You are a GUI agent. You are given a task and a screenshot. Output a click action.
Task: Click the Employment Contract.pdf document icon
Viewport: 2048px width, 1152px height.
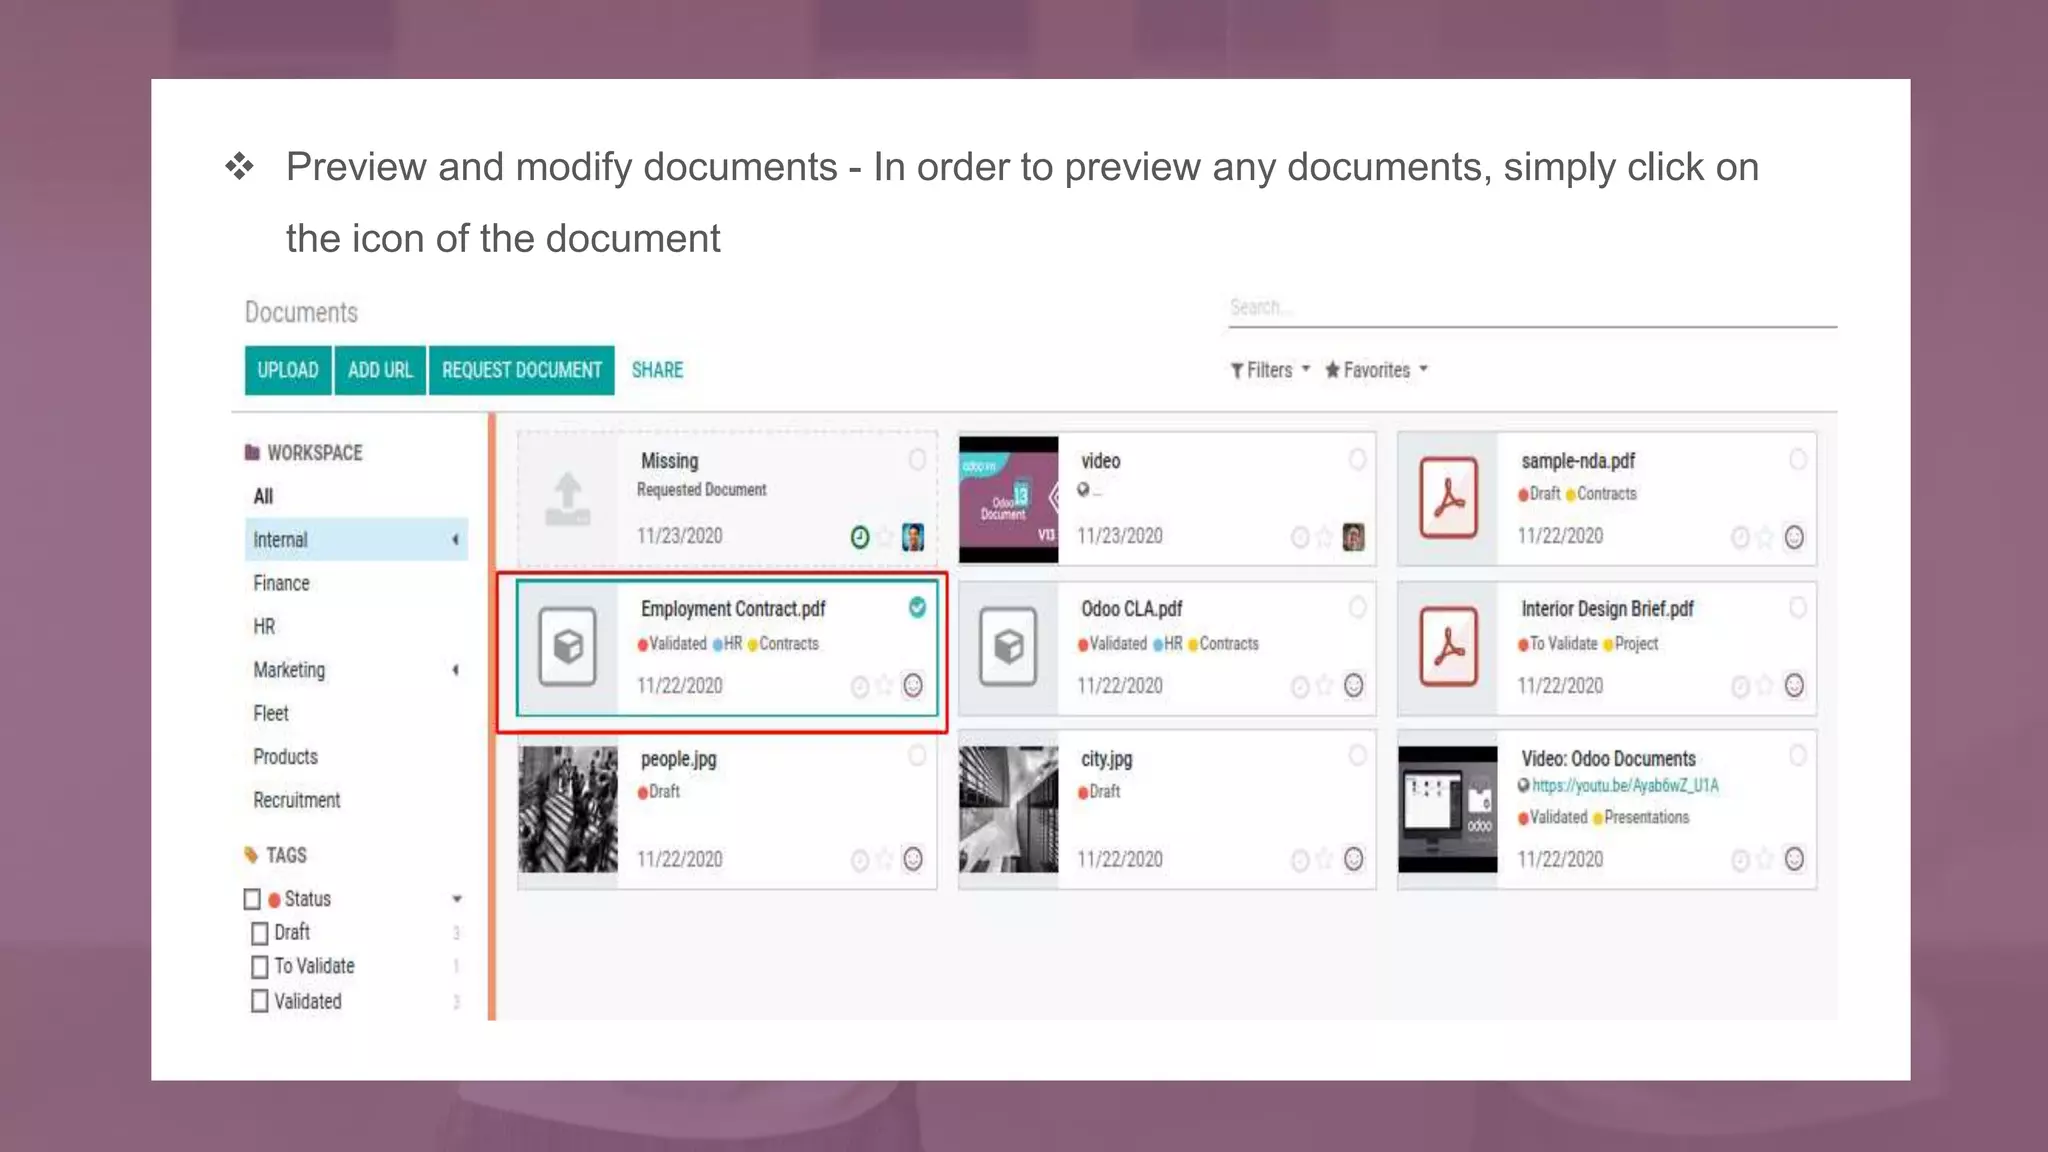[567, 647]
